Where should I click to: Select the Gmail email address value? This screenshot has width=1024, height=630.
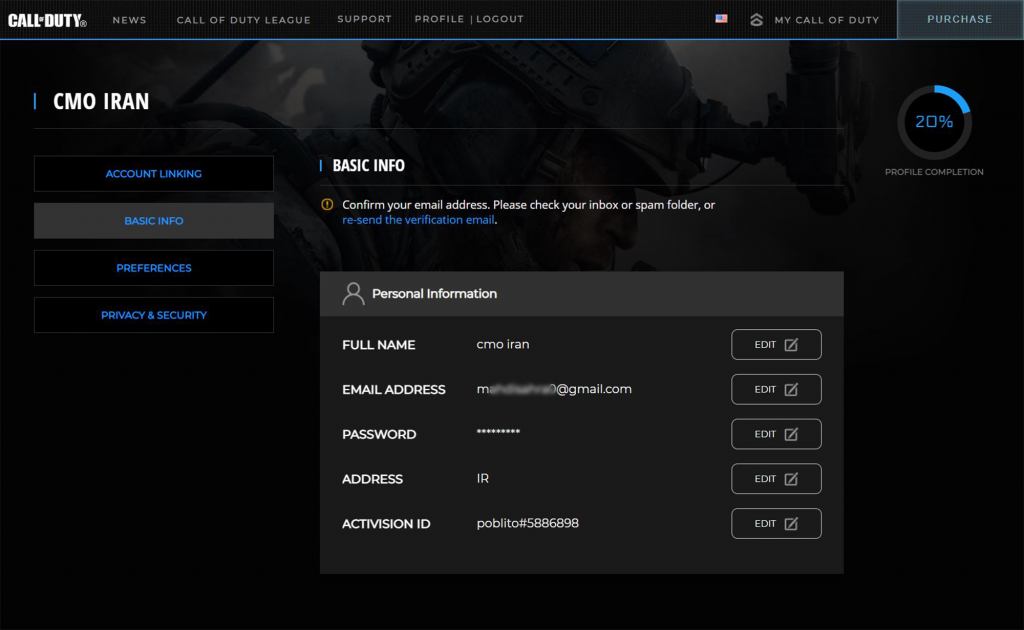tap(554, 389)
